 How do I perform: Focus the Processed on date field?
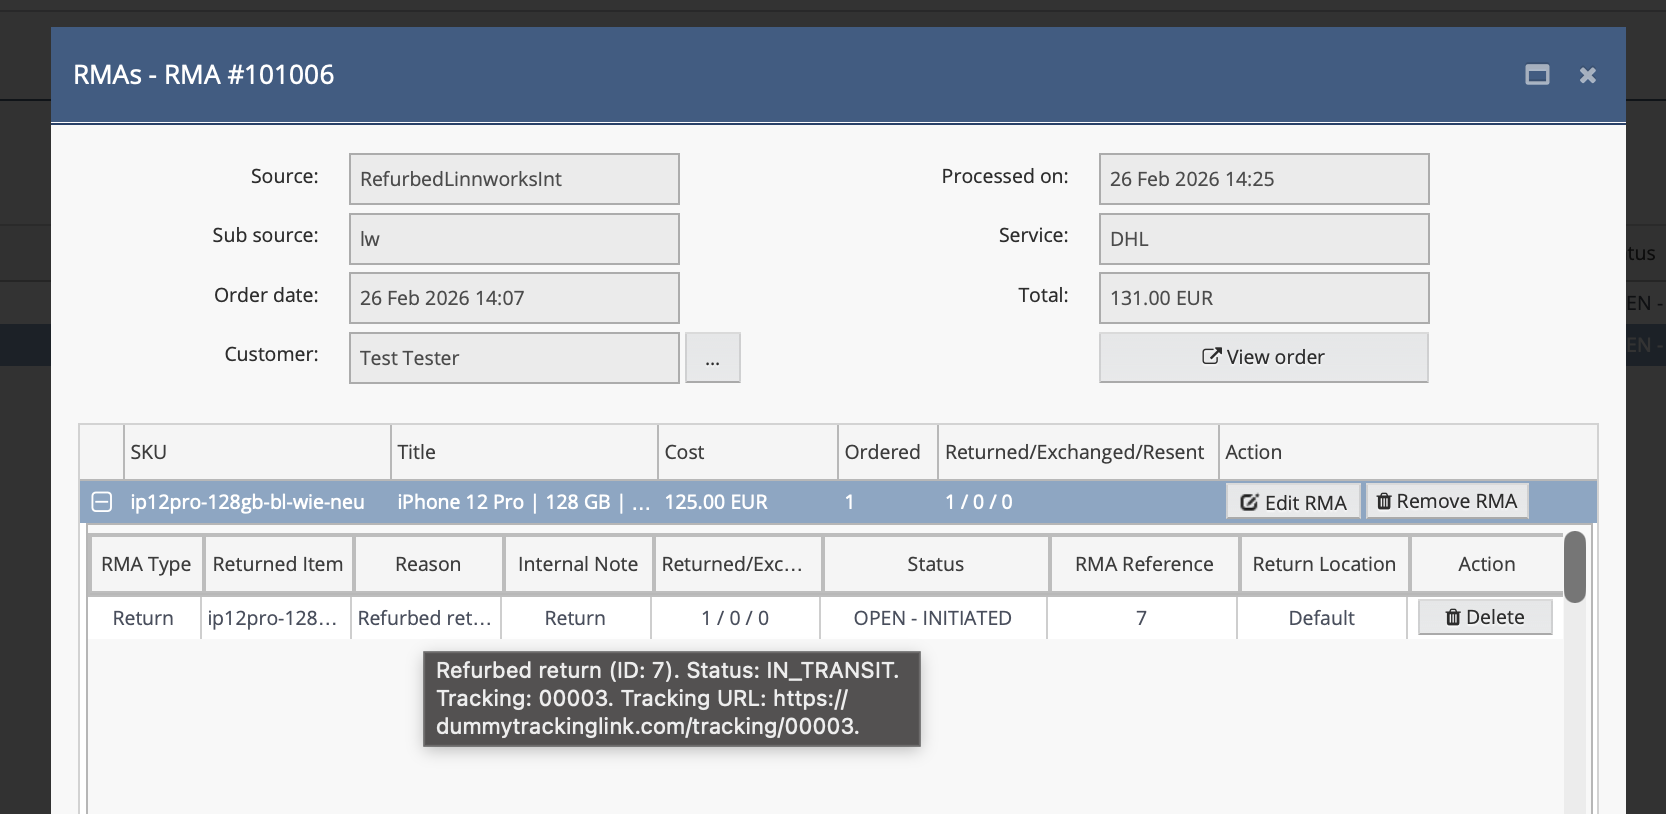(x=1264, y=179)
